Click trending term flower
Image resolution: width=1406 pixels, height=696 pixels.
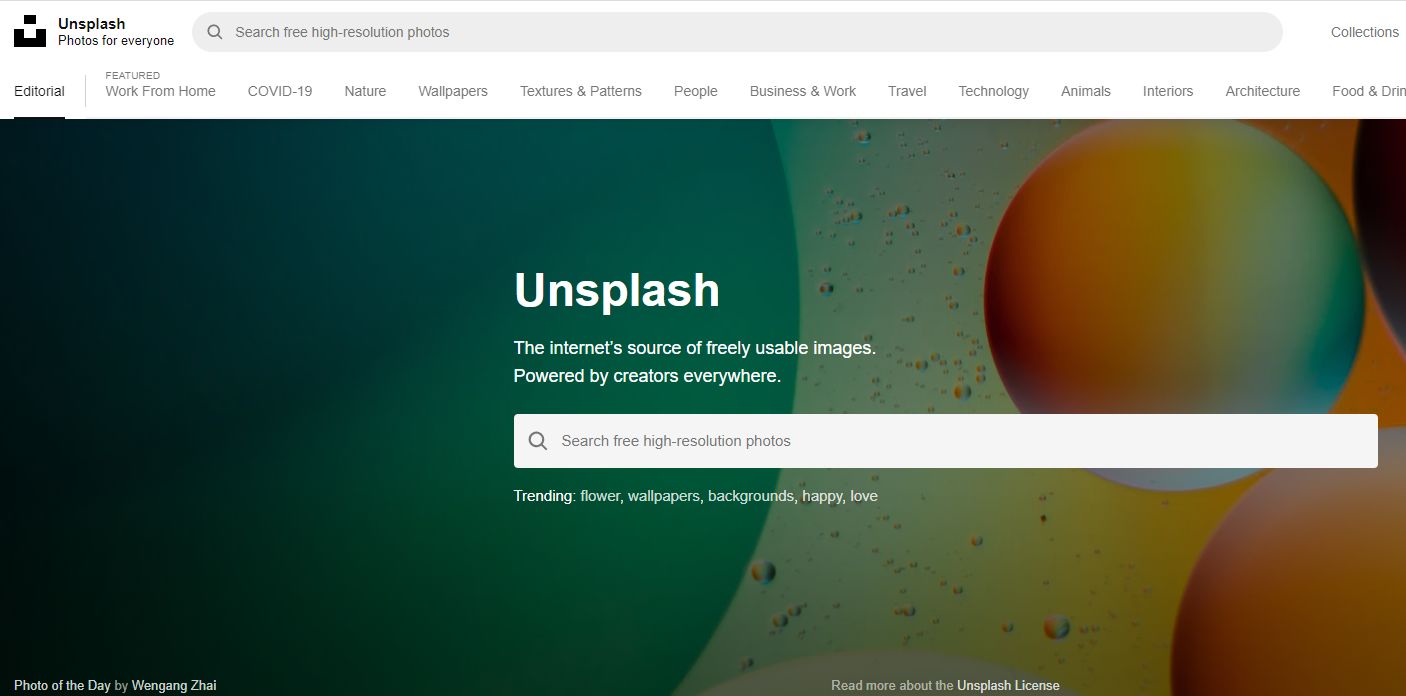pos(600,496)
